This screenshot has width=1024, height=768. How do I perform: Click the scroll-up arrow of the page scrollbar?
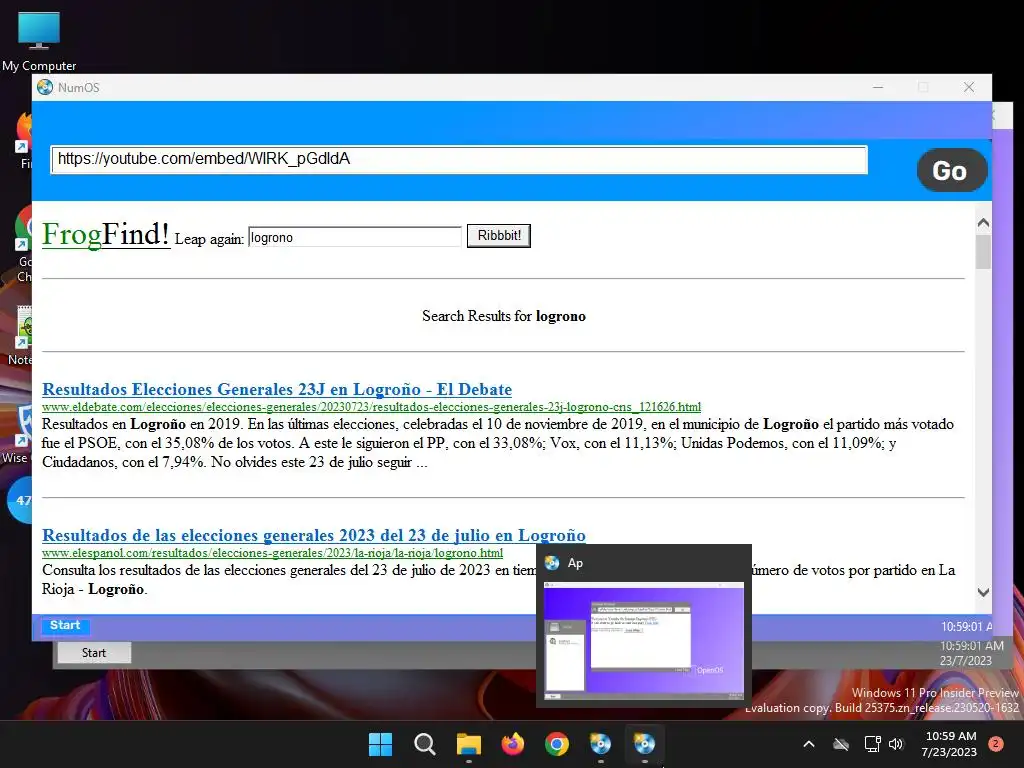point(983,223)
